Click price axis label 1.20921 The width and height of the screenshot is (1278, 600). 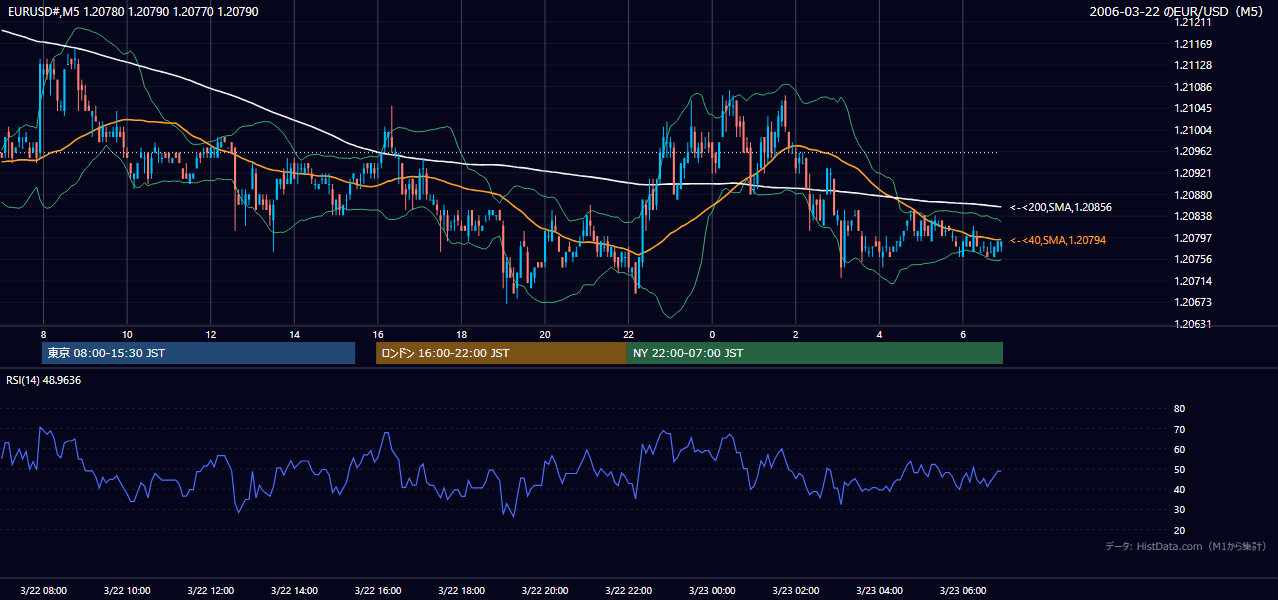pos(1191,173)
